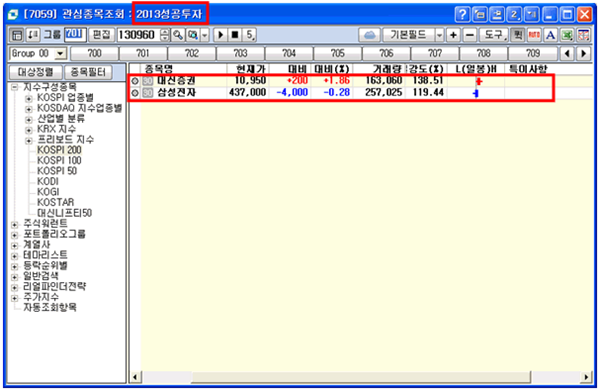The width and height of the screenshot is (601, 392).
Task: Switch to group tab 701
Action: click(143, 53)
